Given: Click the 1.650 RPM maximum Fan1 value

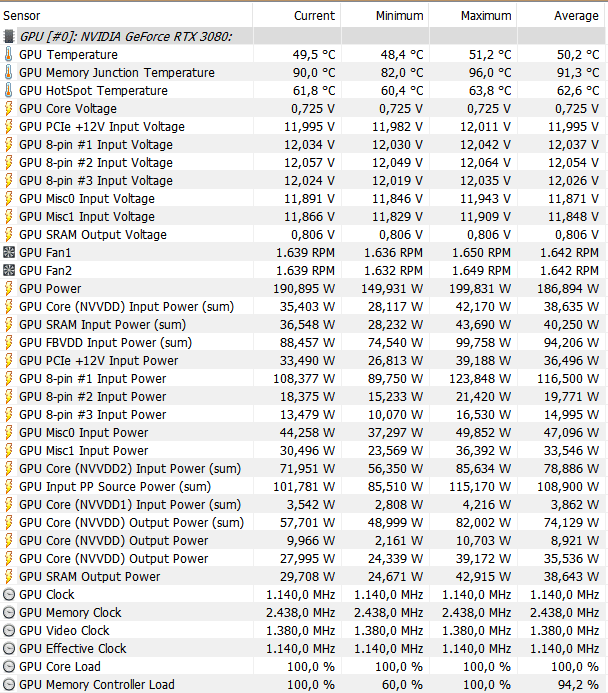Looking at the screenshot, I should coord(481,253).
